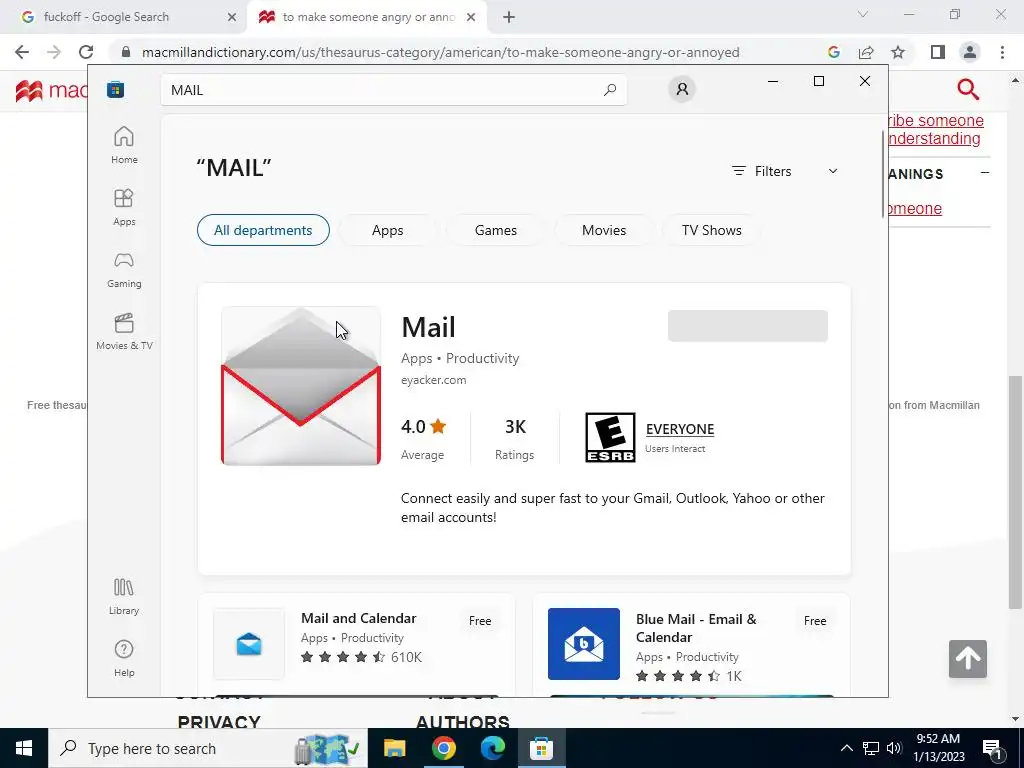
Task: Click the Store search input field
Action: point(394,90)
